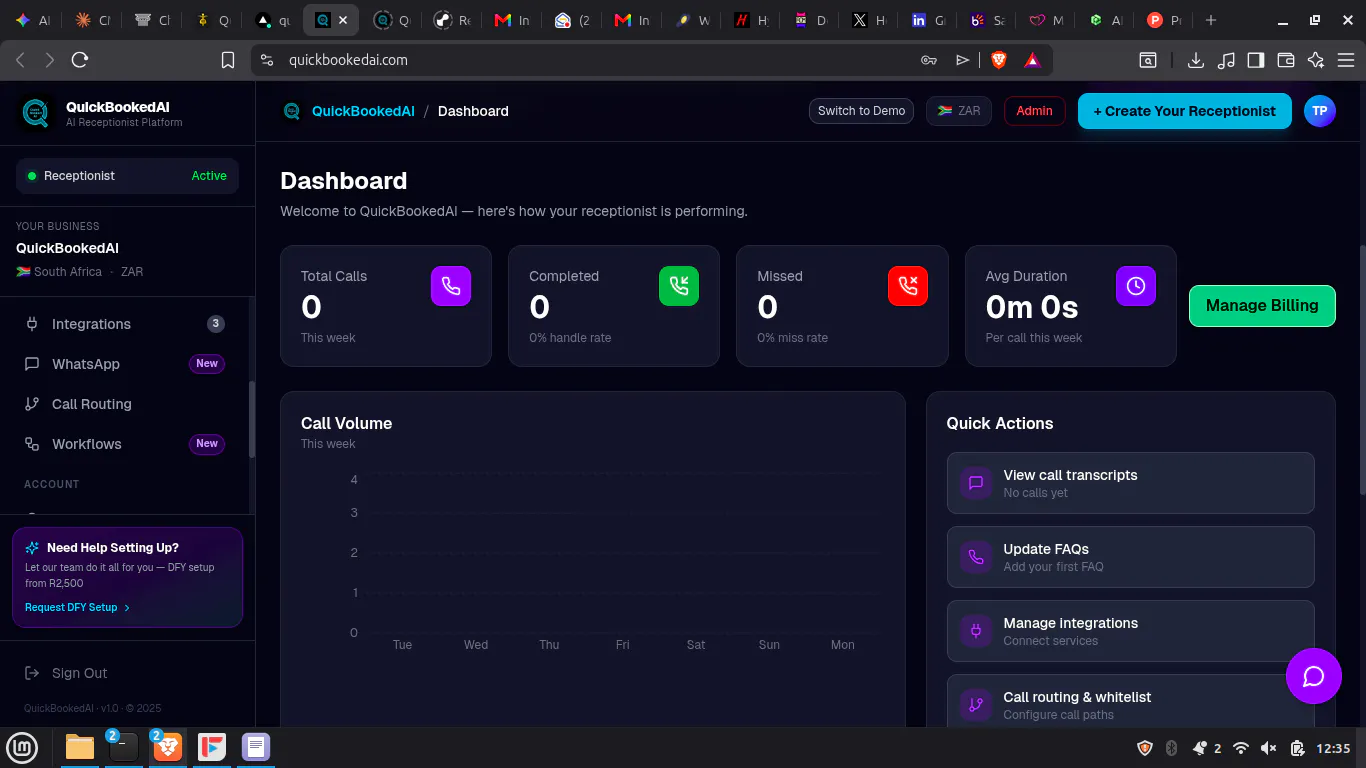Toggle the browser sidebar panel icon

[x=1256, y=60]
